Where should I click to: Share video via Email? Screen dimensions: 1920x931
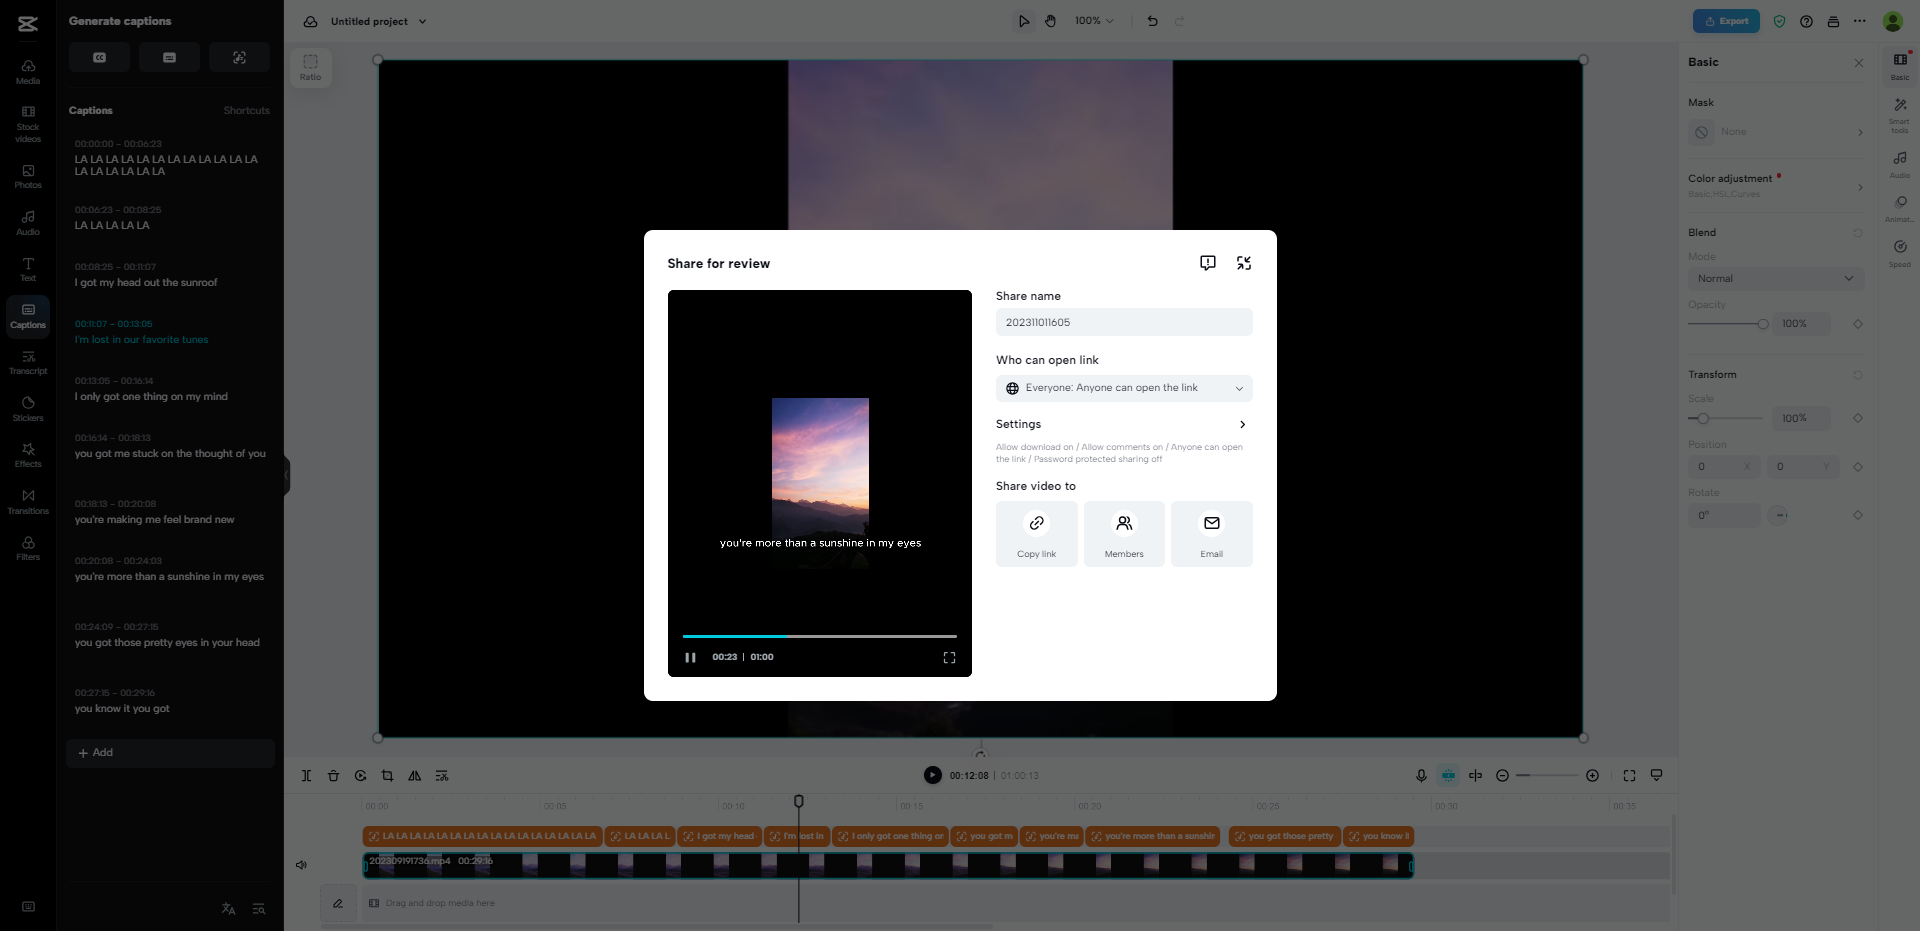coord(1212,534)
